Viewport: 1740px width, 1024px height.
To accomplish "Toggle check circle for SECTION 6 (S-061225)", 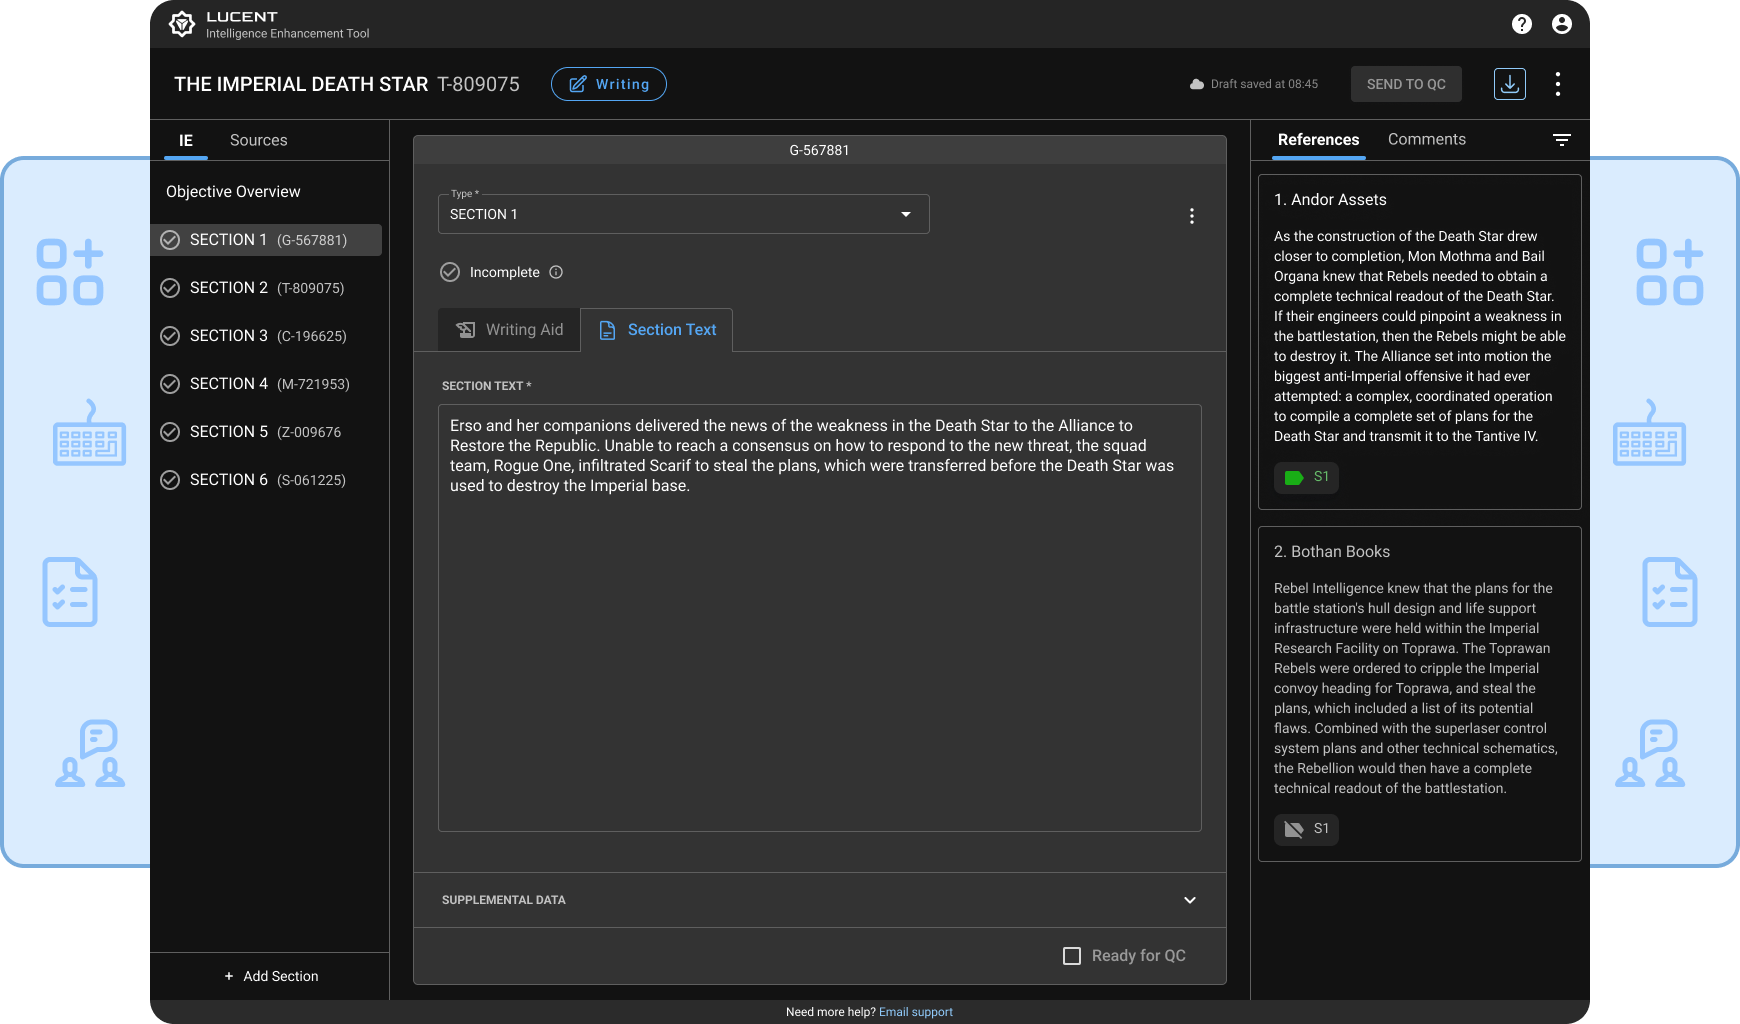I will click(x=170, y=480).
